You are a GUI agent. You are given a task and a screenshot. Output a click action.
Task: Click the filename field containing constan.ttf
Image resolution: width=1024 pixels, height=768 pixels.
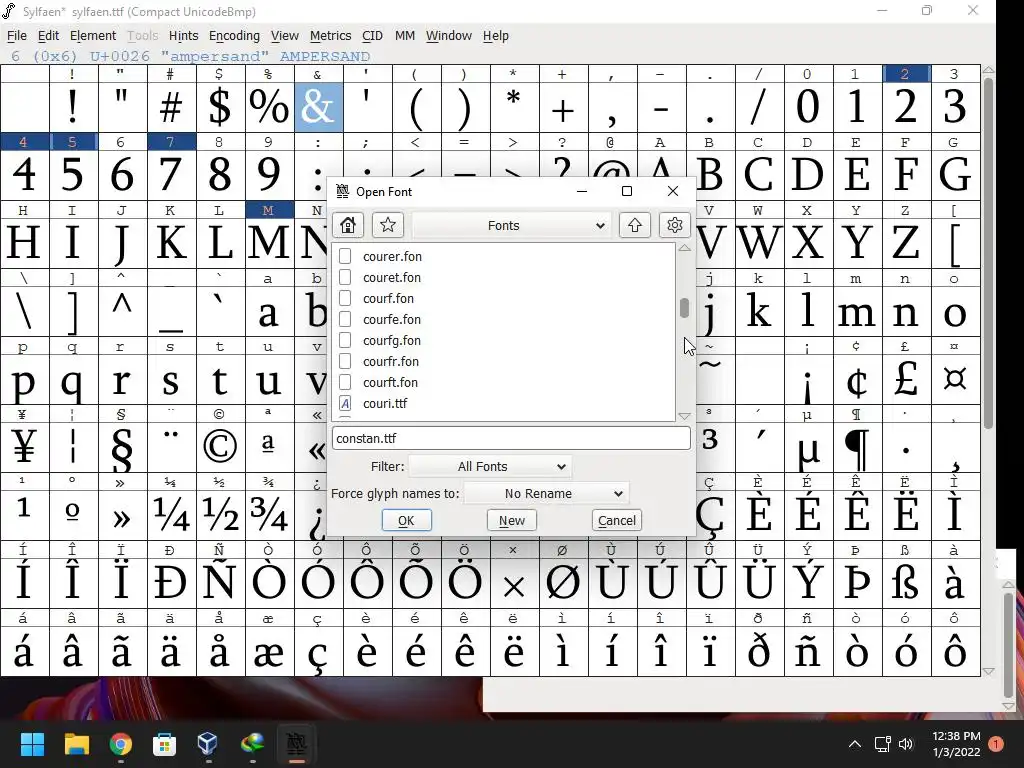pyautogui.click(x=511, y=438)
